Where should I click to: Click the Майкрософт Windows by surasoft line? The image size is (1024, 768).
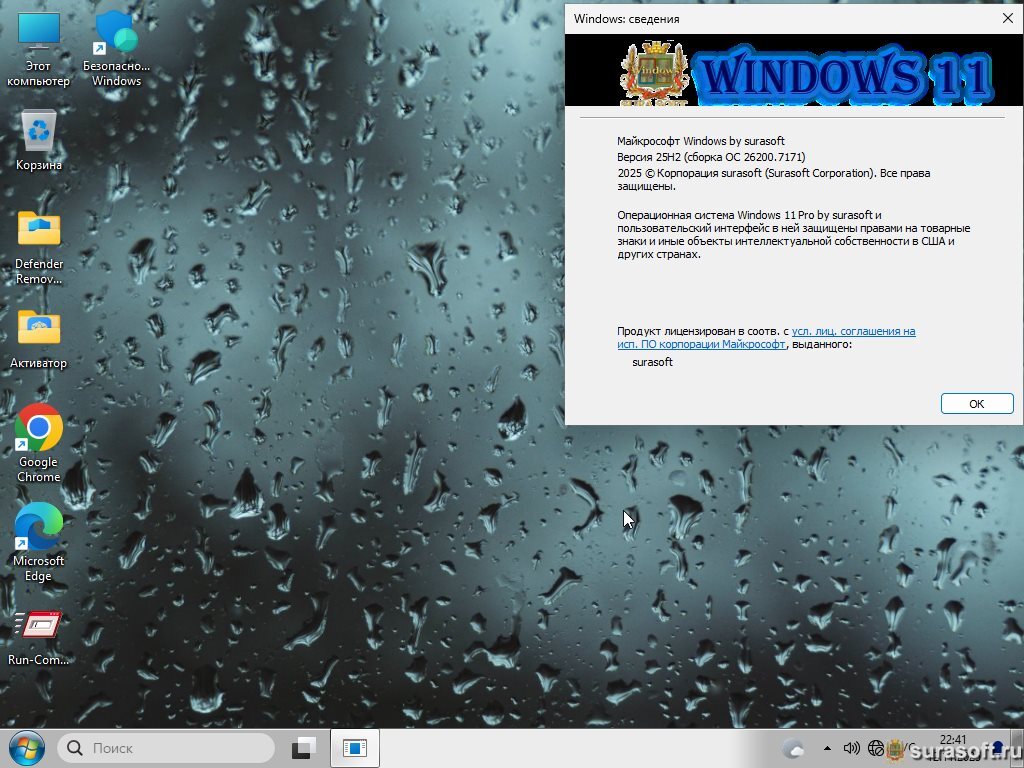coord(701,141)
